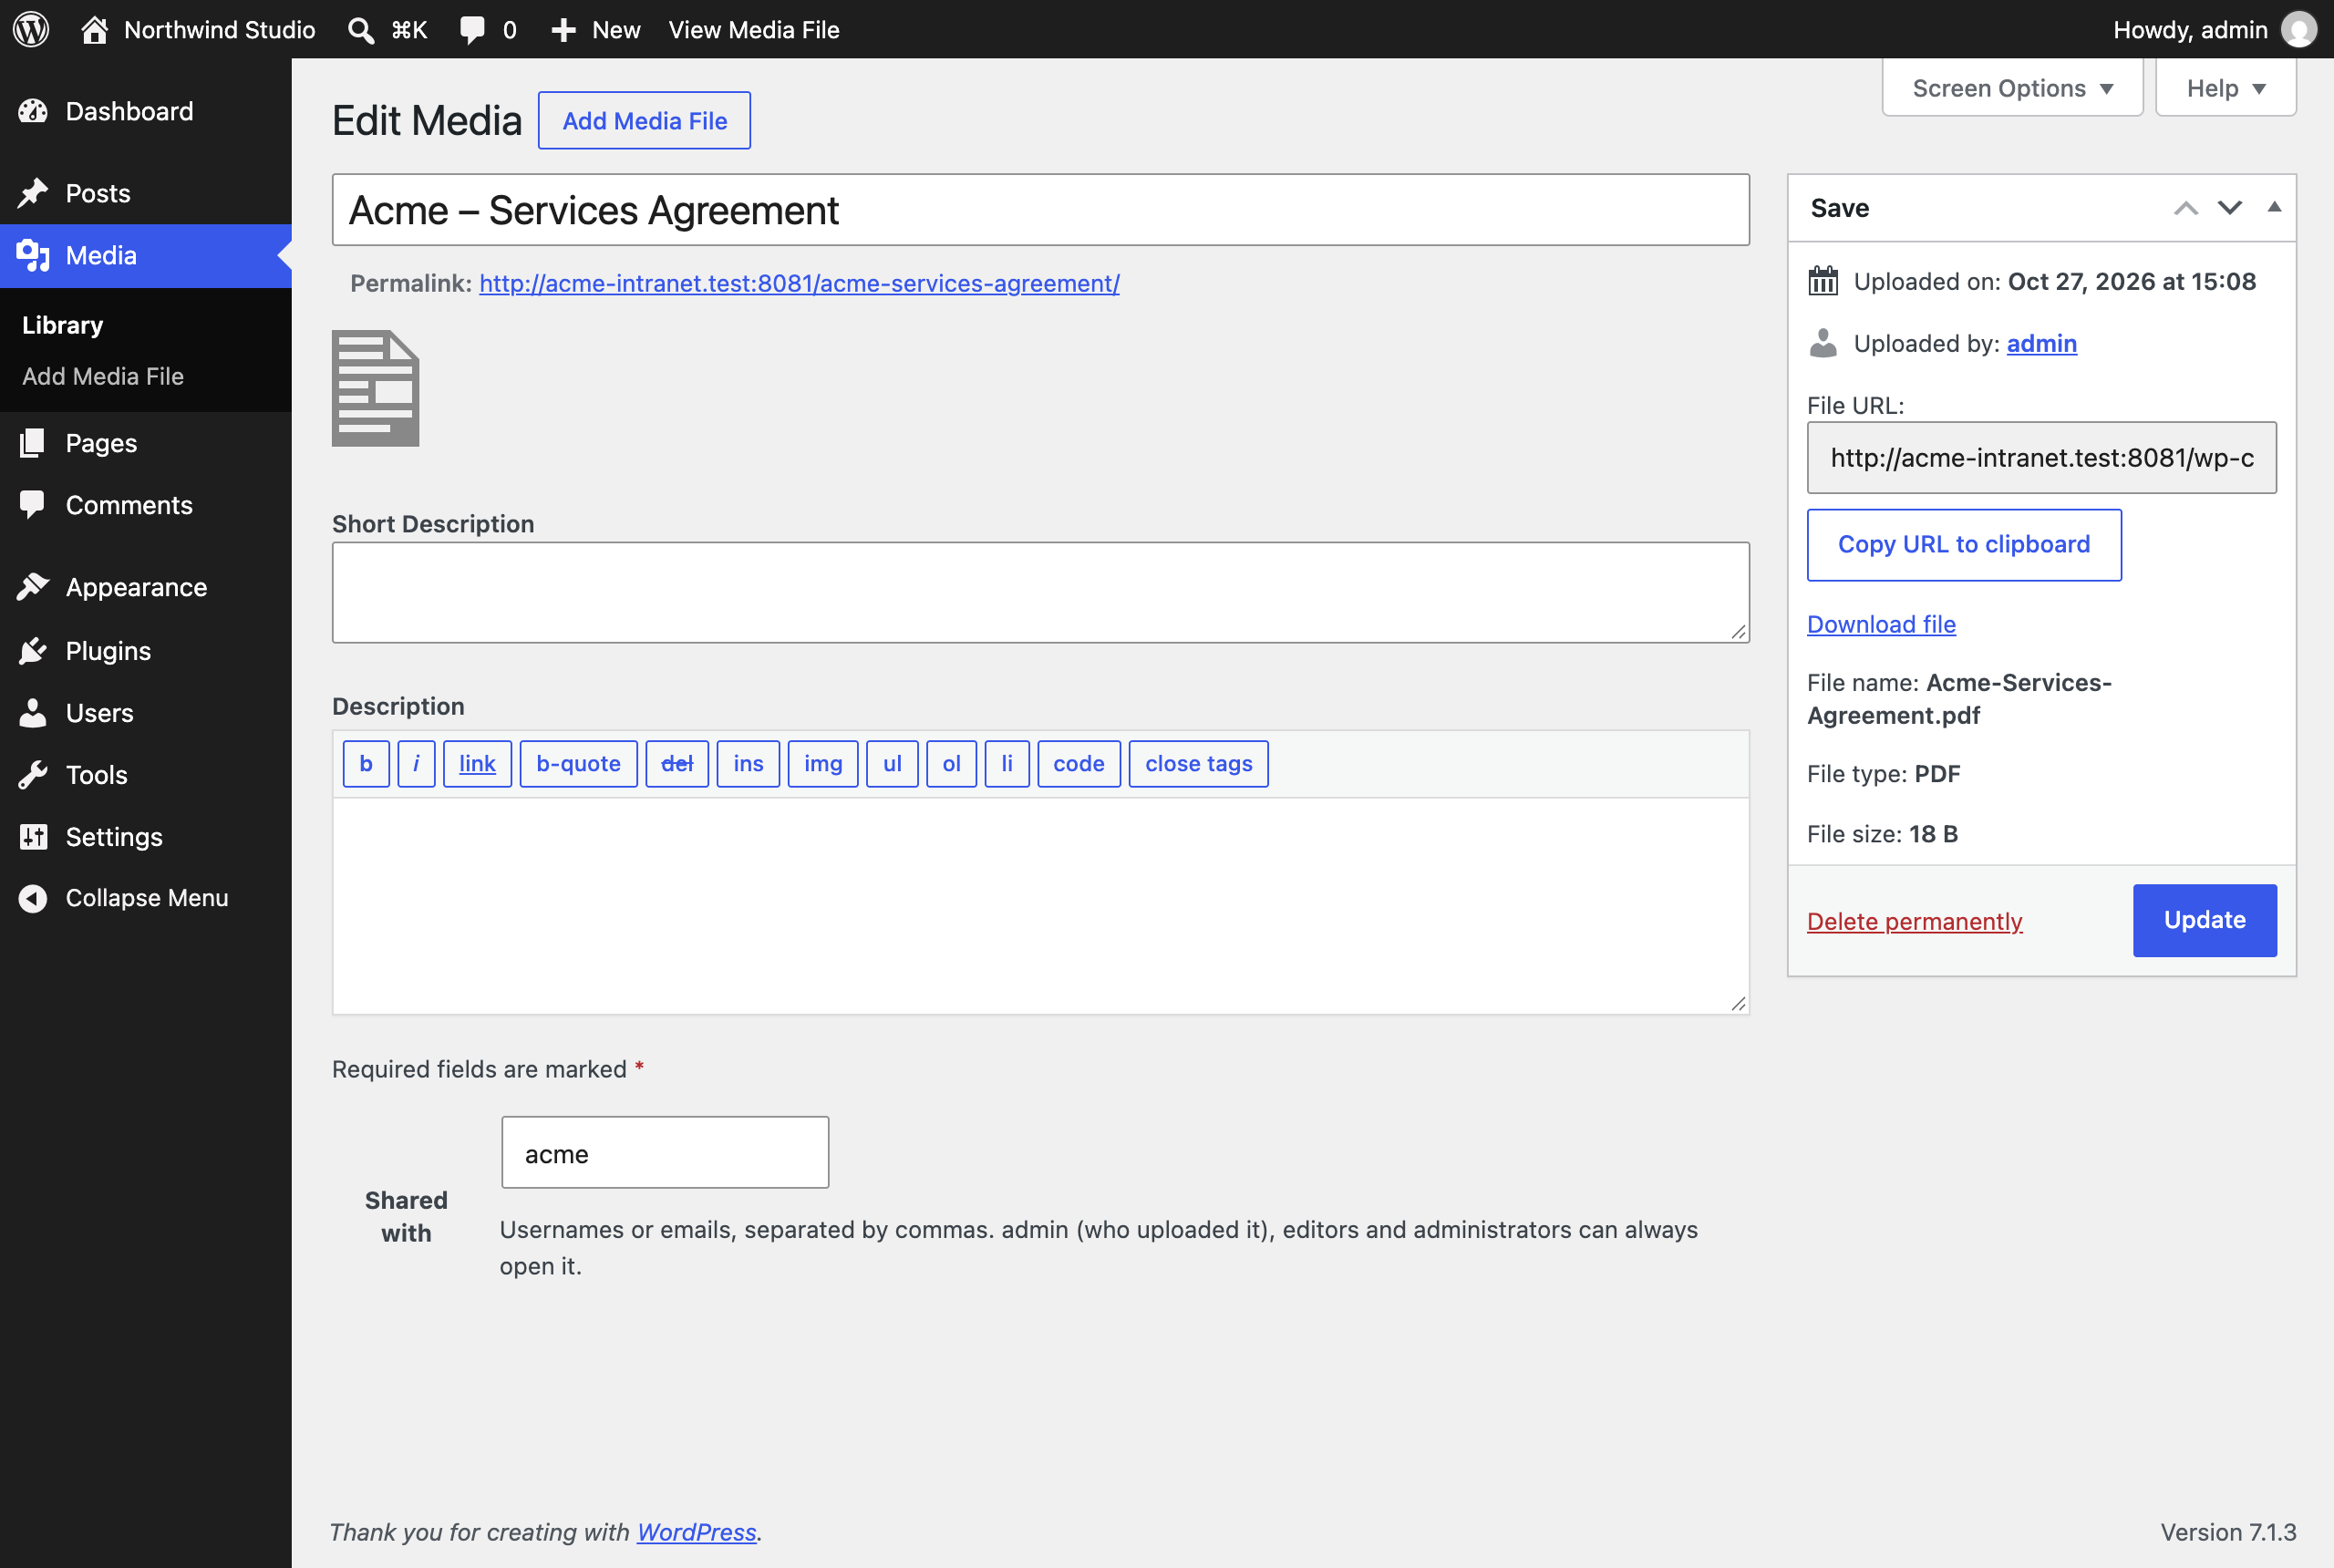Focus the Short Description textarea
Viewport: 2334px width, 1568px height.
(x=1040, y=592)
